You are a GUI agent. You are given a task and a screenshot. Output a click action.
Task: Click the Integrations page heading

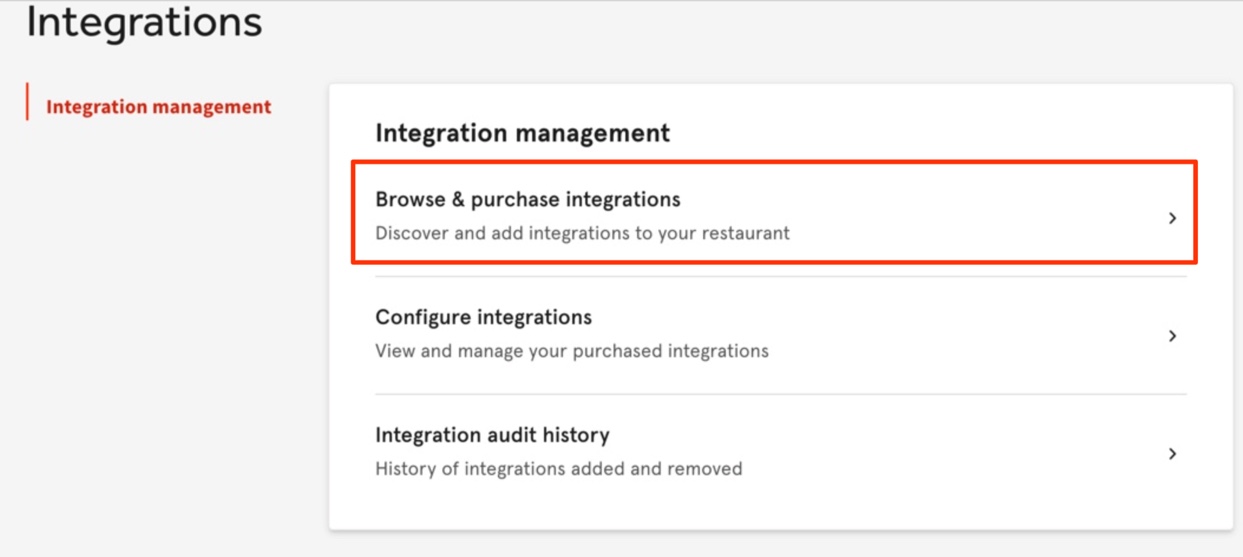coord(144,23)
